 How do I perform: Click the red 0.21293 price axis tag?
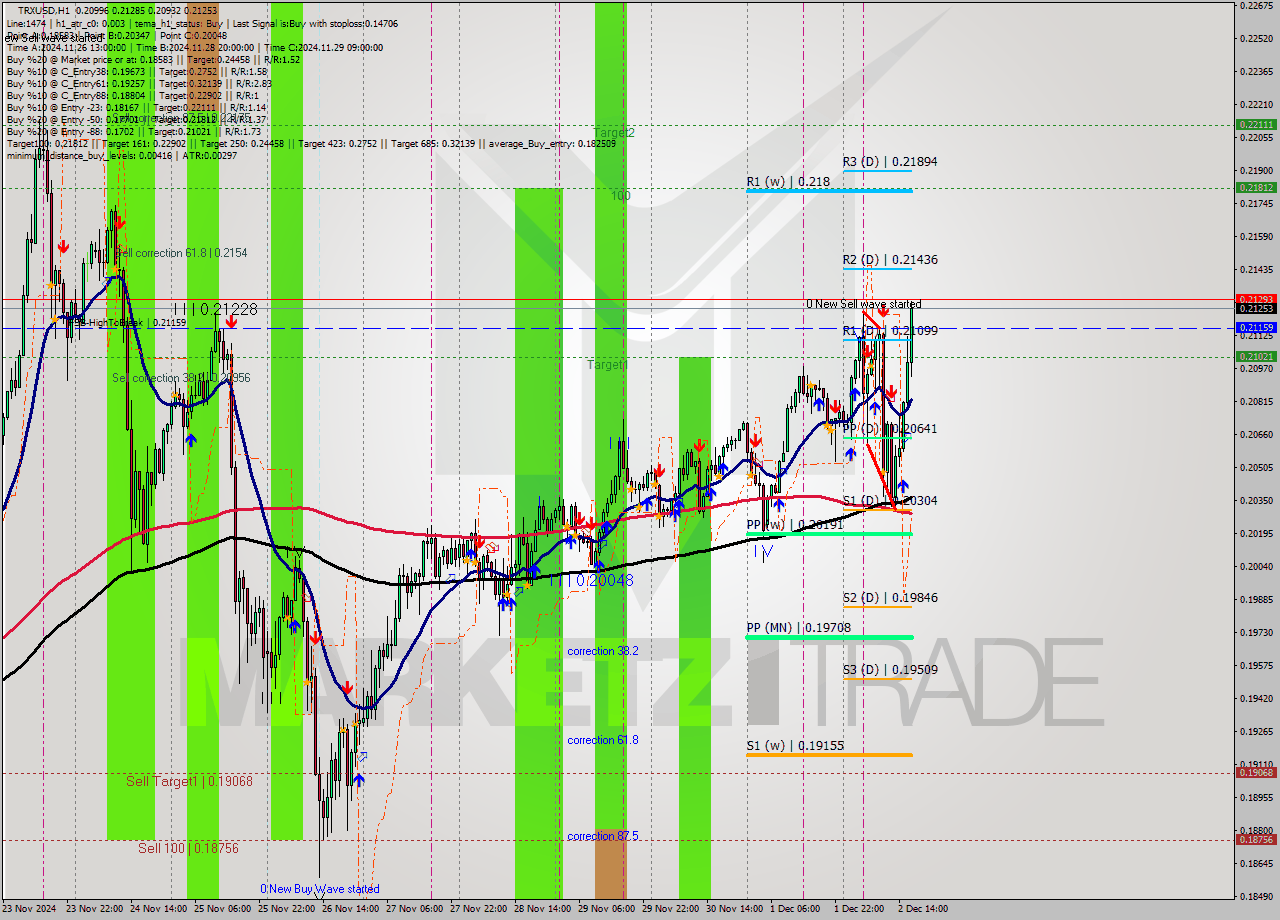click(1256, 299)
